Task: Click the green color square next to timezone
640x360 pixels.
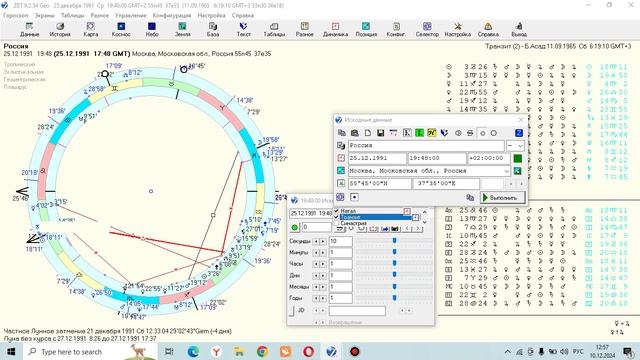Action: [x=517, y=158]
